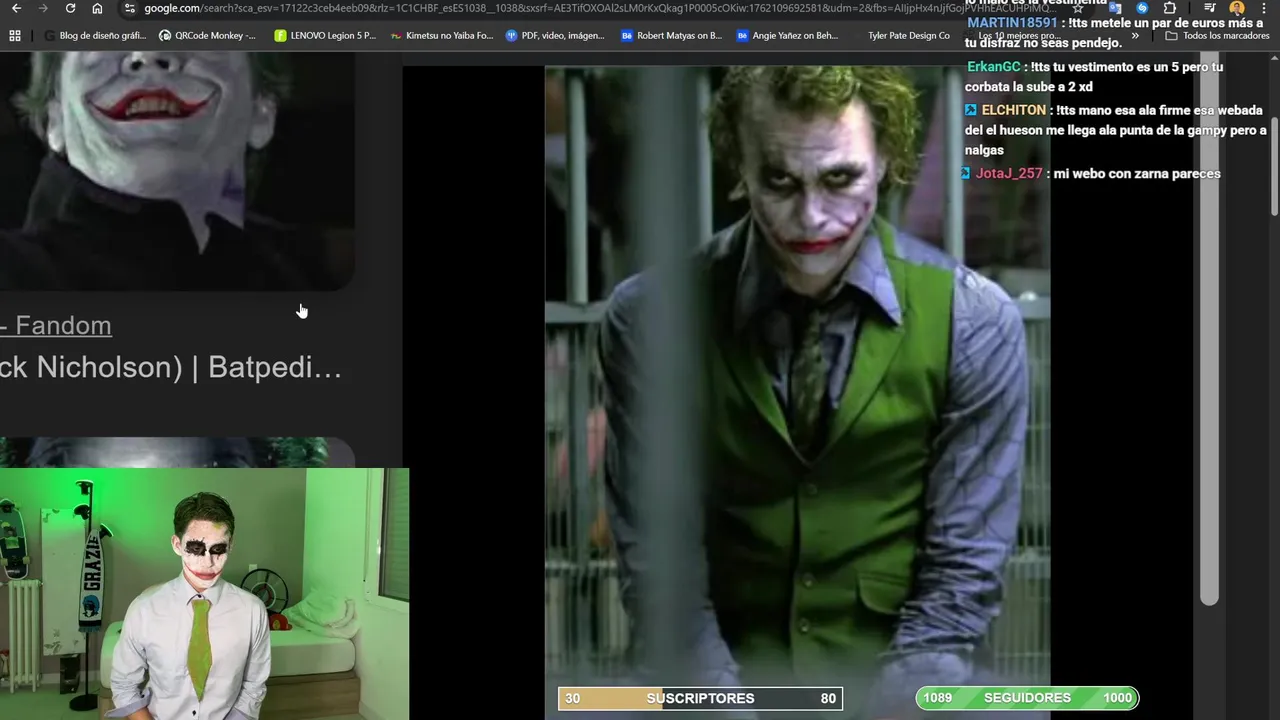The image size is (1280, 720).
Task: Open the Kimetsu no Yaiba Fo... bookmark
Action: coord(442,35)
